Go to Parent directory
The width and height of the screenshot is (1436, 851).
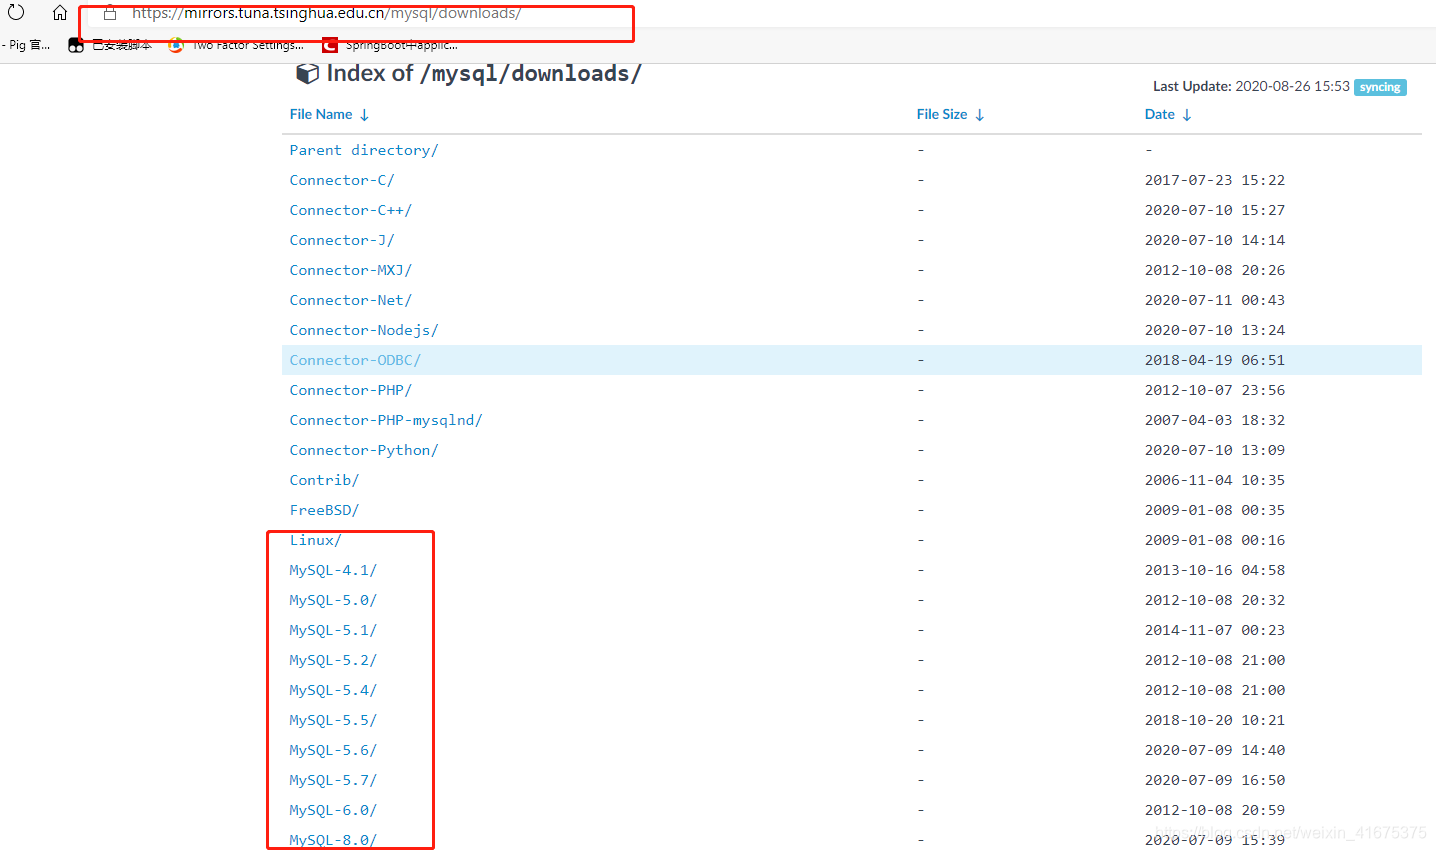point(364,150)
